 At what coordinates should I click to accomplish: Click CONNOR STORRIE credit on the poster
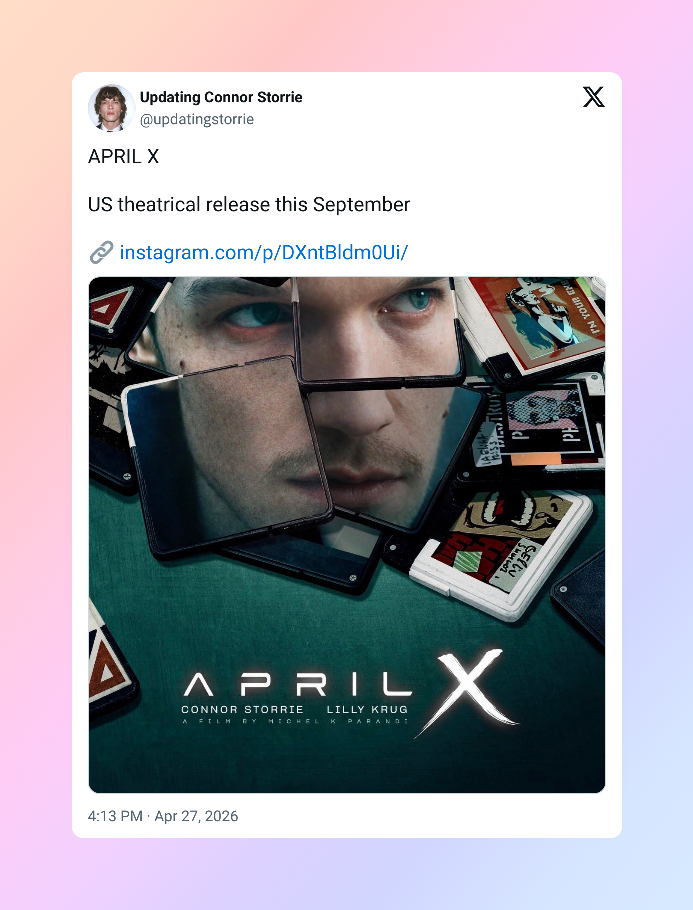pyautogui.click(x=242, y=709)
